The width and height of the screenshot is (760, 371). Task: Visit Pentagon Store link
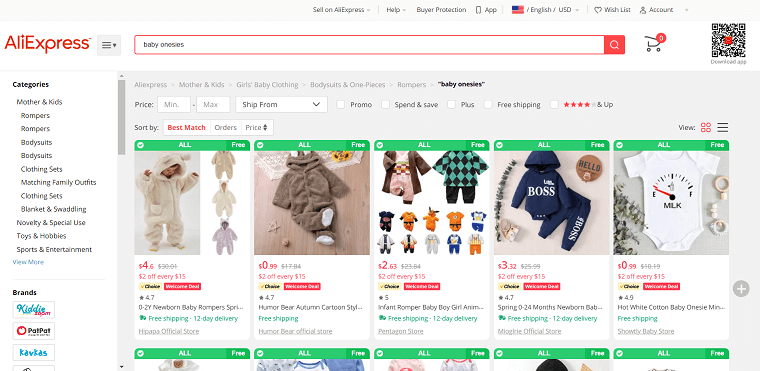coord(400,331)
